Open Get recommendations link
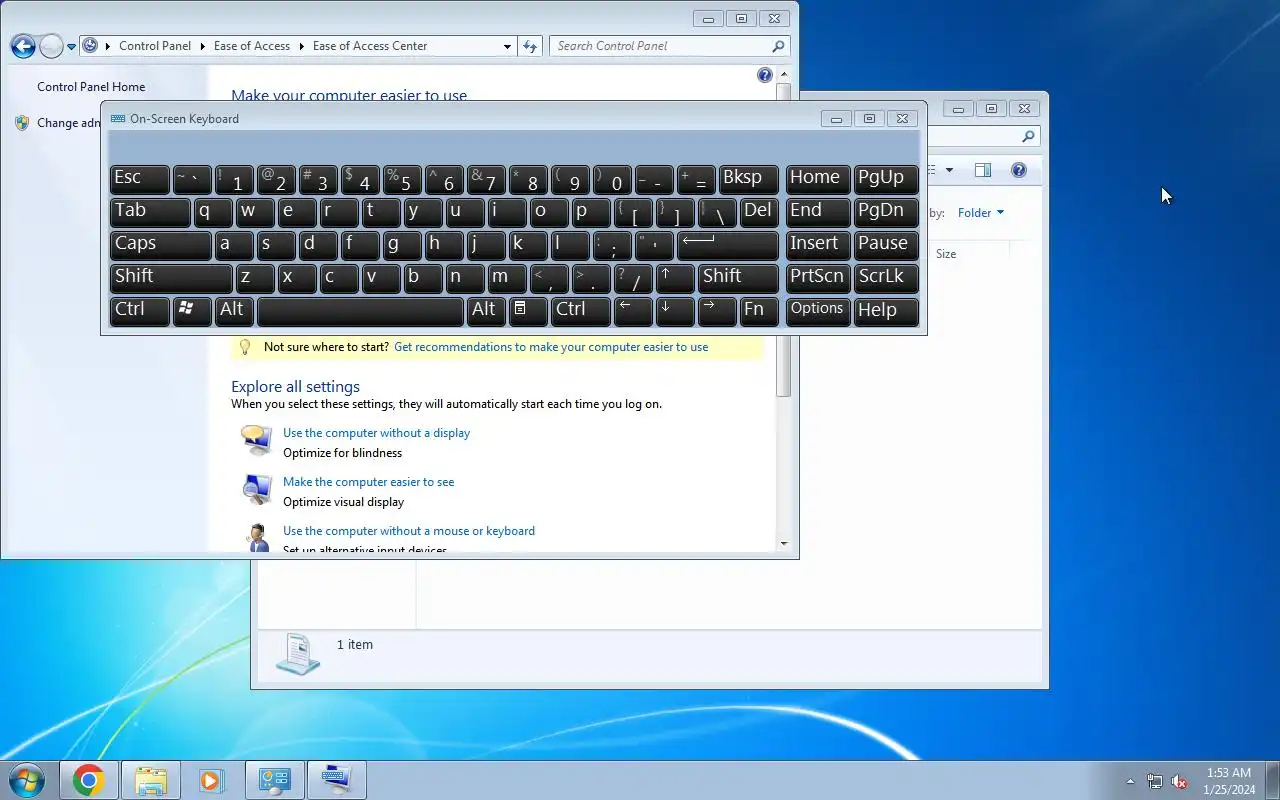1280x800 pixels. pos(551,347)
